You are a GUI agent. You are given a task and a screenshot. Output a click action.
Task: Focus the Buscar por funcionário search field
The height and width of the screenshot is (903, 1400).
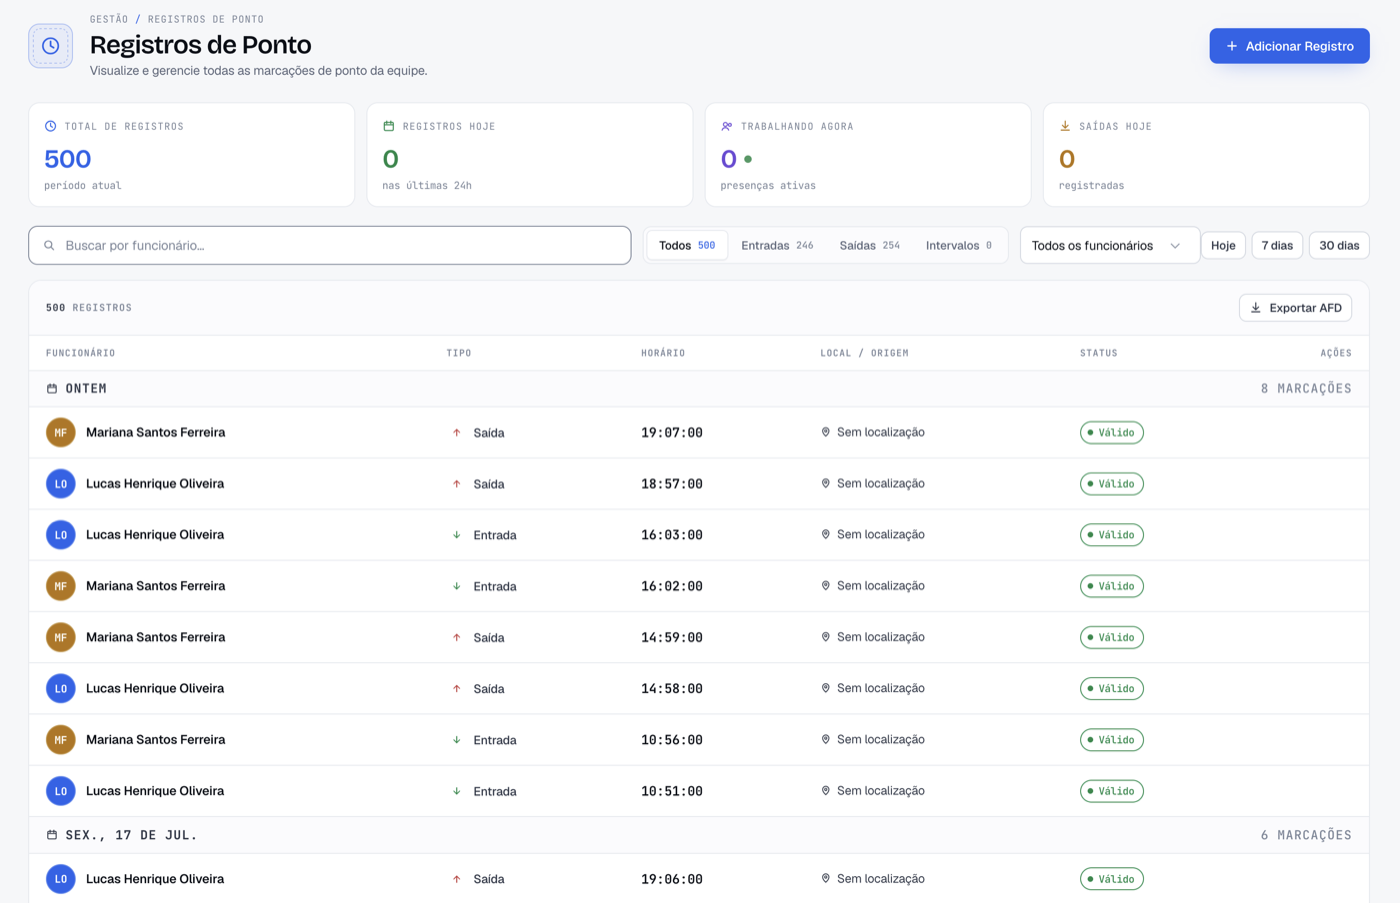(x=330, y=245)
